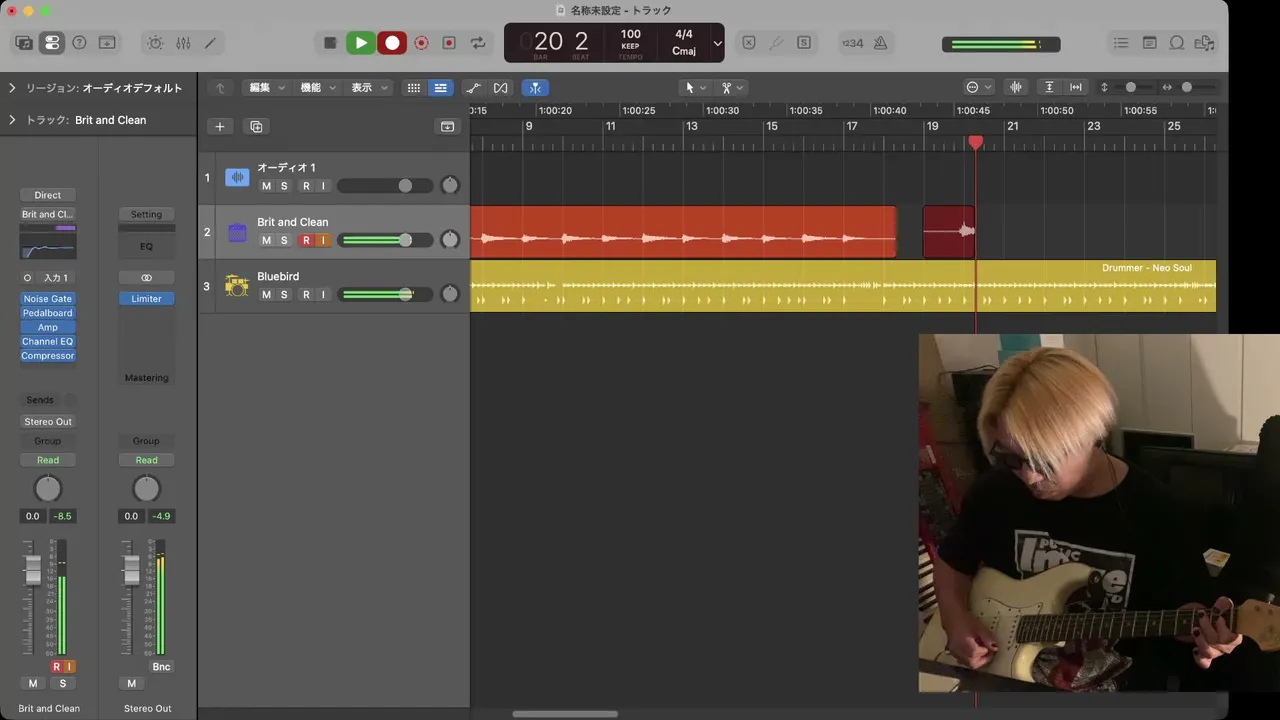Image resolution: width=1280 pixels, height=720 pixels.
Task: Toggle the blue catch playhead button
Action: (535, 88)
